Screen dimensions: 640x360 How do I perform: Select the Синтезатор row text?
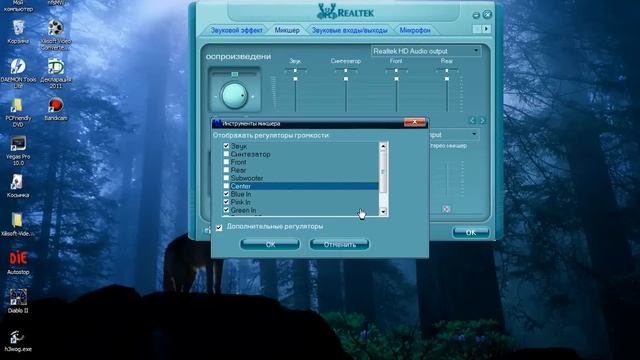[250, 154]
